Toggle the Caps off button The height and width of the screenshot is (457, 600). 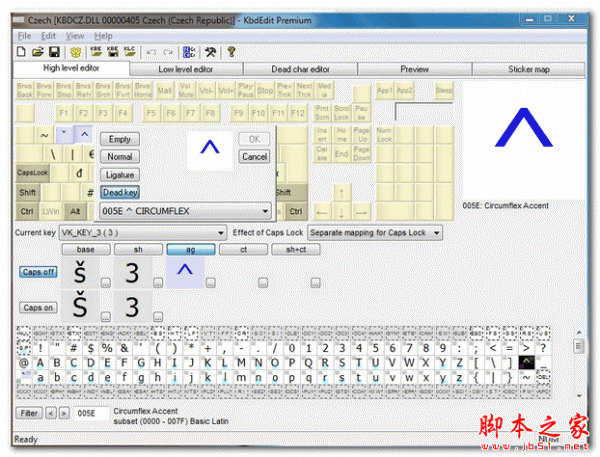click(x=38, y=272)
